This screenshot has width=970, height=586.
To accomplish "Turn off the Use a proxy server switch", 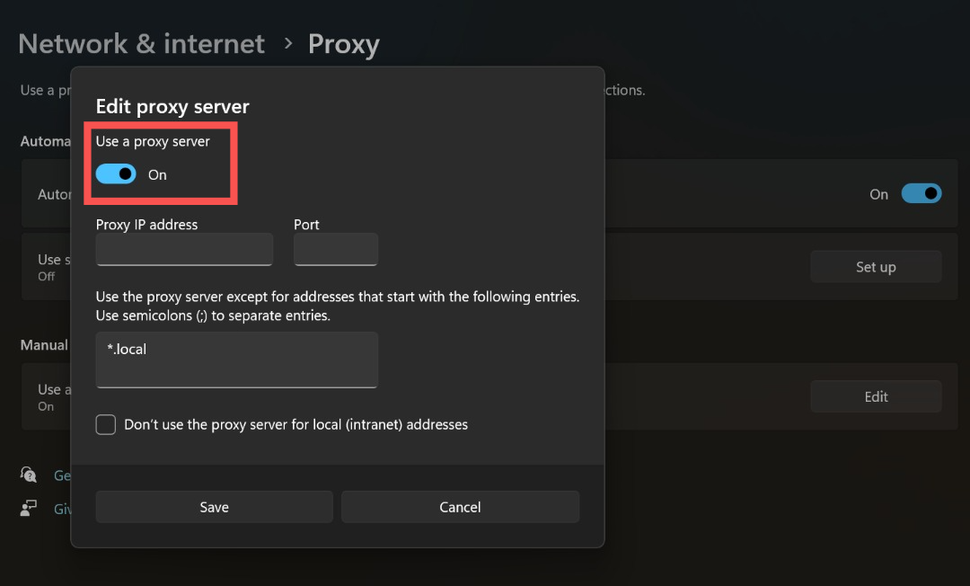I will coord(115,173).
